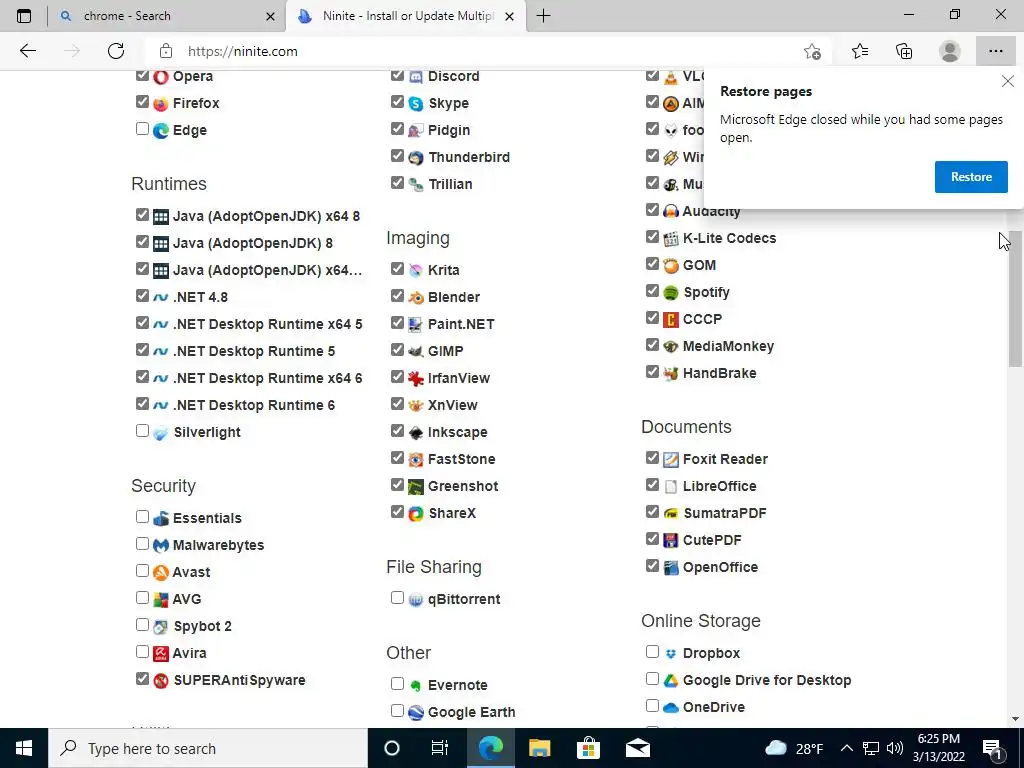Image resolution: width=1024 pixels, height=768 pixels.
Task: Click the Opera app icon
Action: coord(161,76)
